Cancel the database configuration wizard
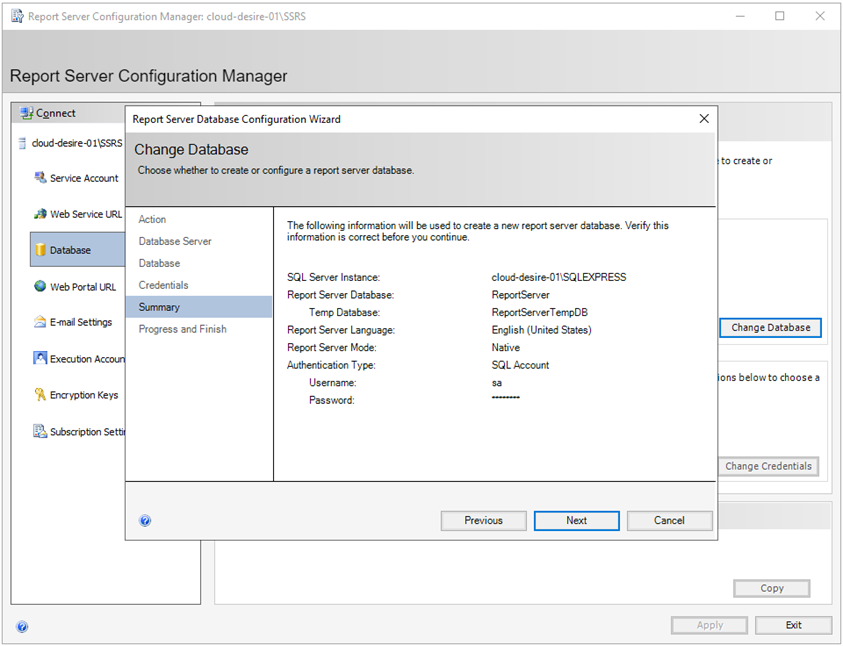The height and width of the screenshot is (646, 843). pos(669,521)
